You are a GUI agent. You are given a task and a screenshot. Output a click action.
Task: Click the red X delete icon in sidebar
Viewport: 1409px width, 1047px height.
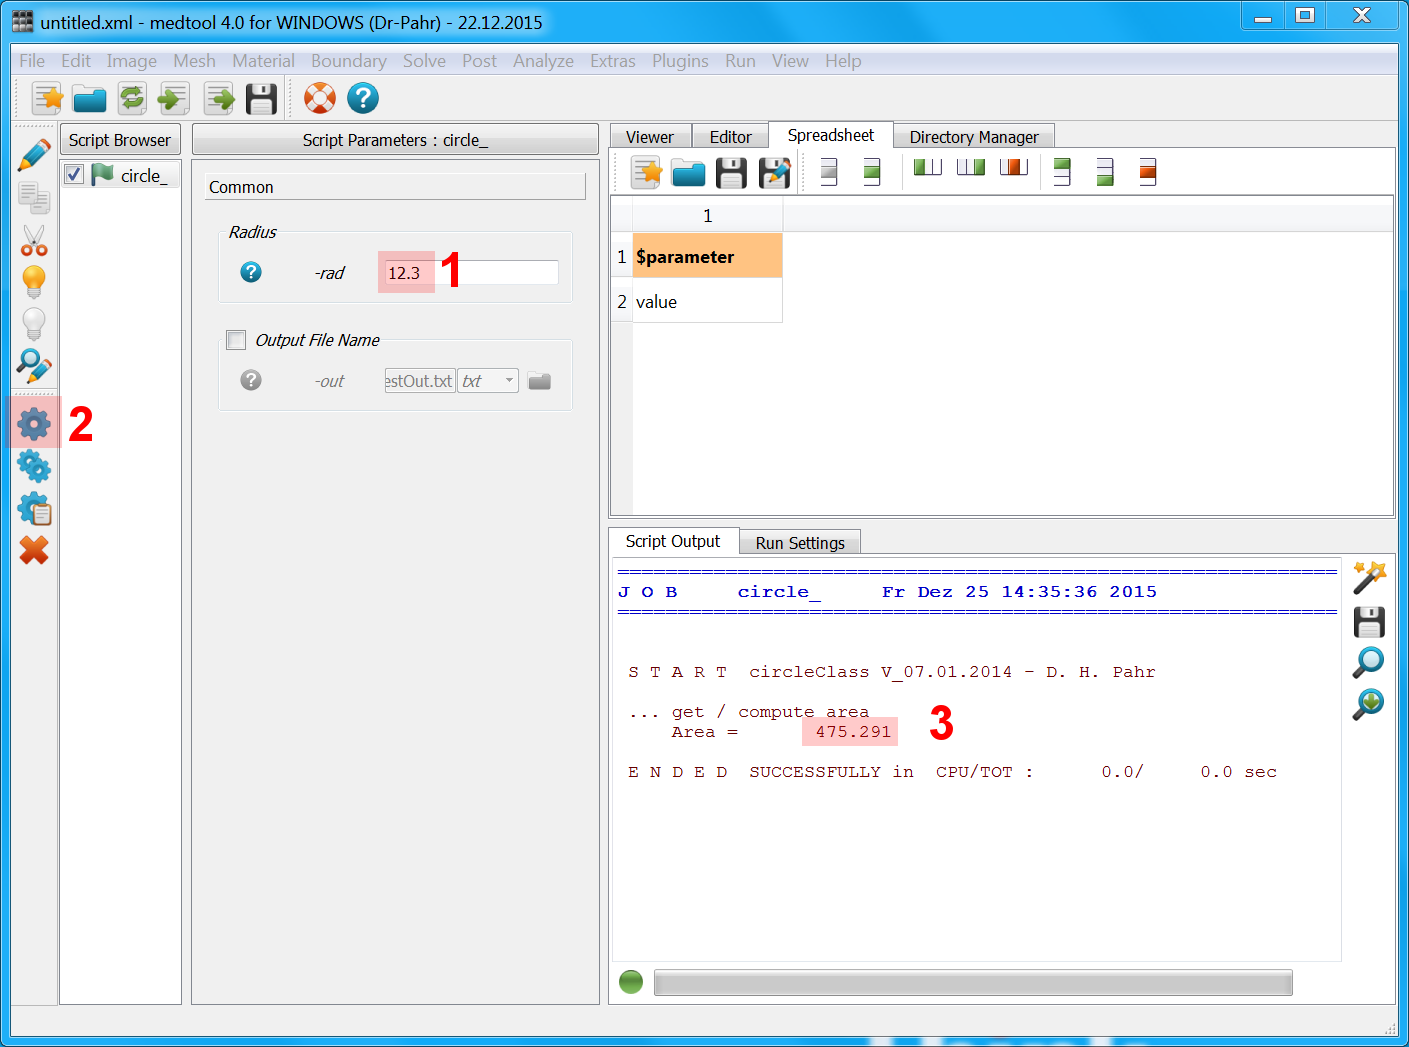(x=34, y=550)
